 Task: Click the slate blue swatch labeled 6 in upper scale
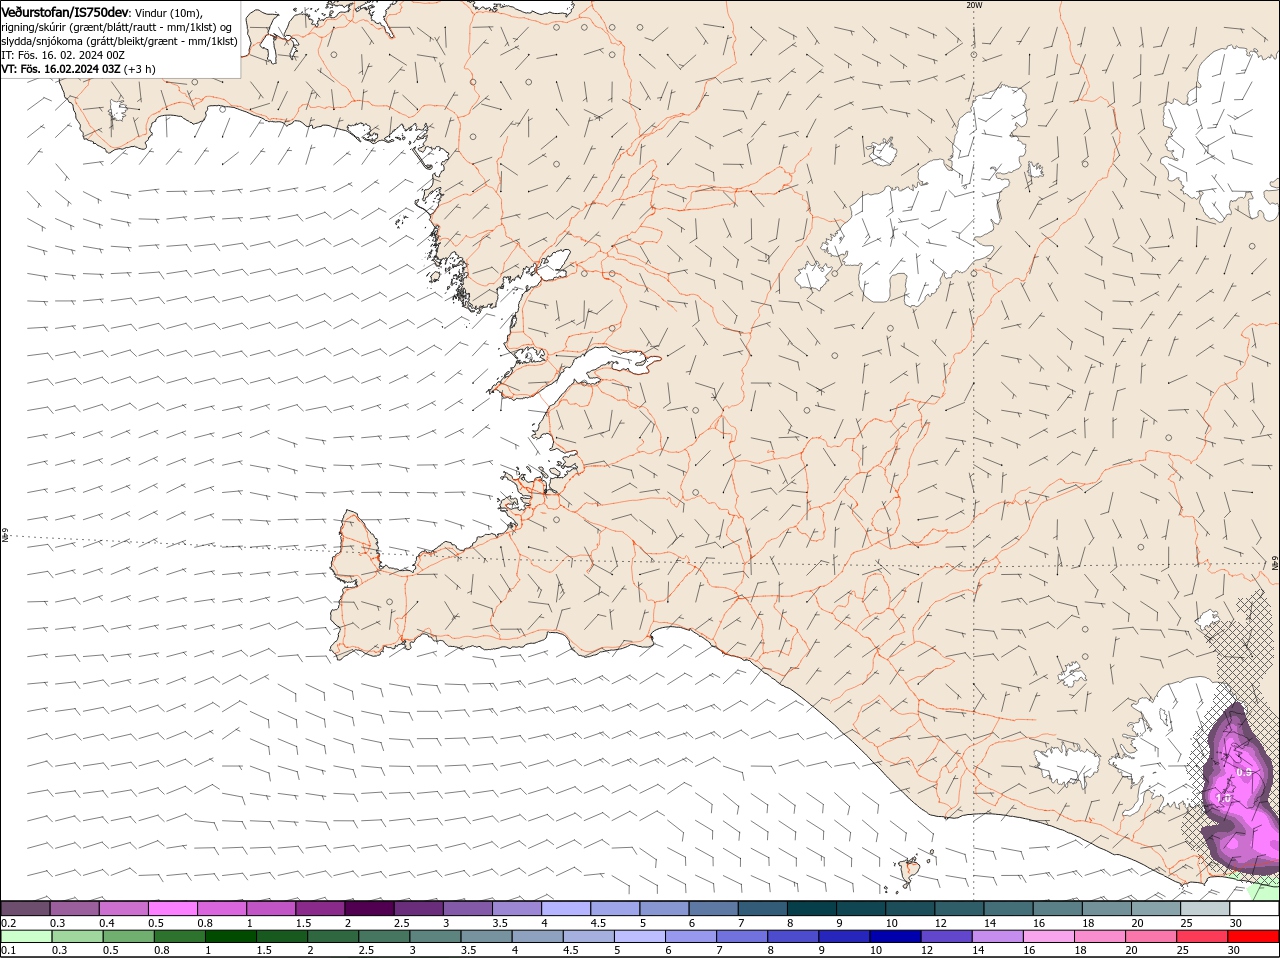714,908
